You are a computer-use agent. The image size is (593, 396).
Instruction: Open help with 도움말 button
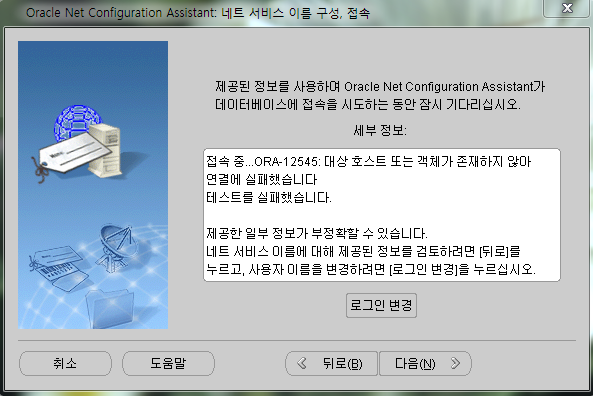click(x=168, y=363)
